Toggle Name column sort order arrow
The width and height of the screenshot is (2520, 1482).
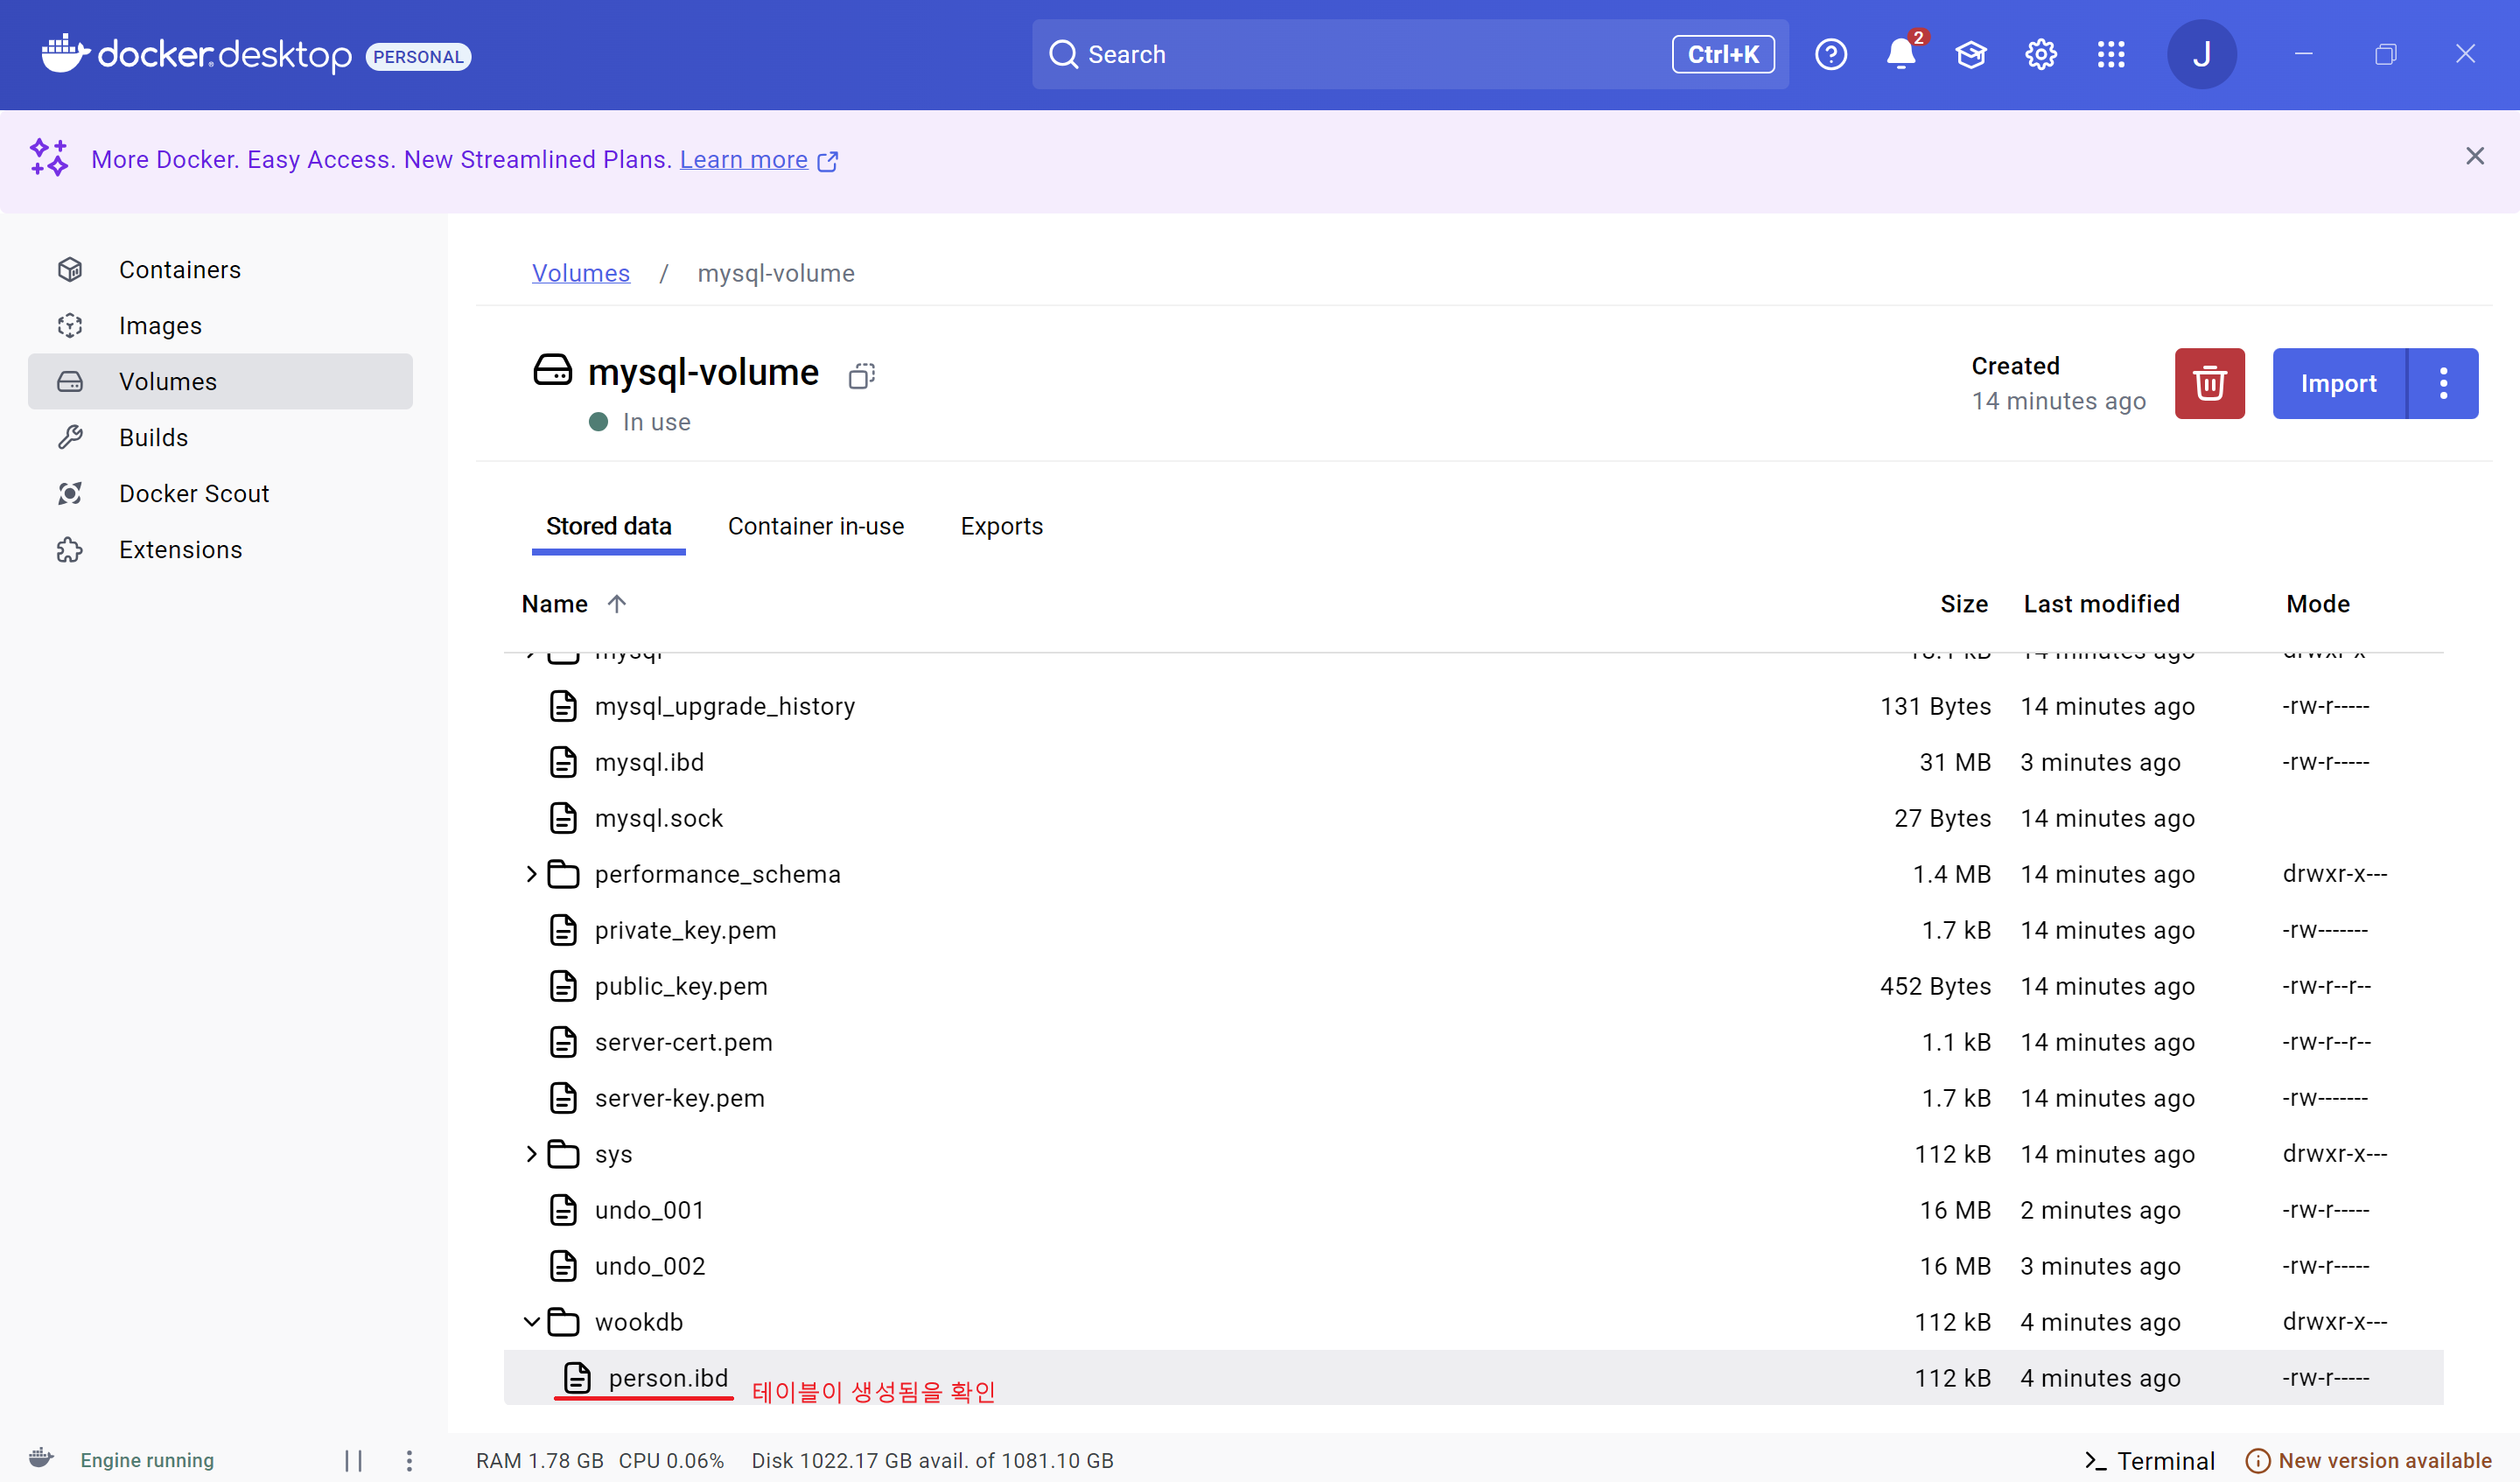(617, 603)
